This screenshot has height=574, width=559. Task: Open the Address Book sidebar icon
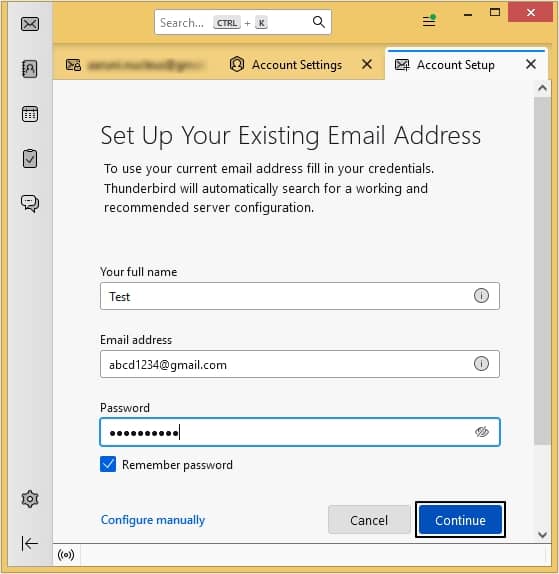[x=30, y=69]
